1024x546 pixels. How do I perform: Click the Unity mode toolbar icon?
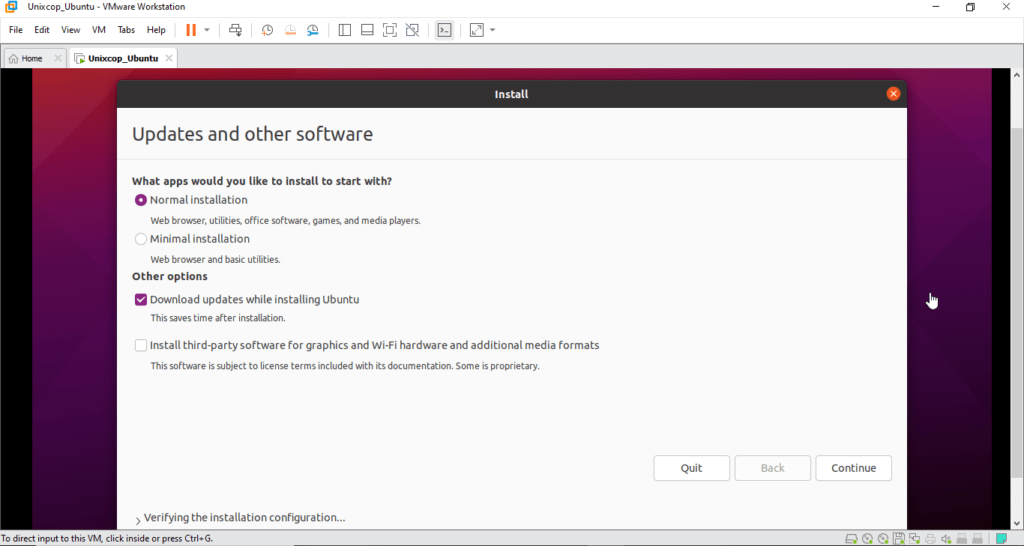[x=412, y=30]
